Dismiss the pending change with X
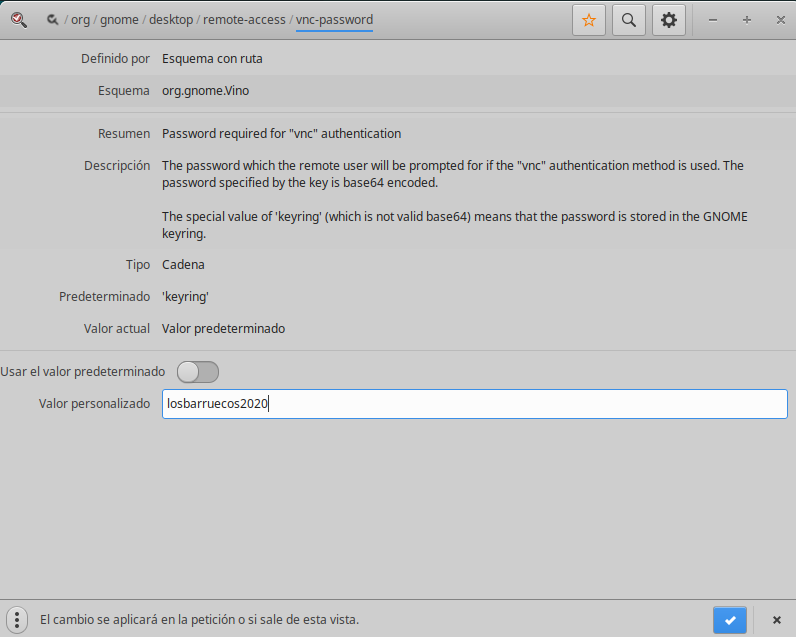The image size is (796, 637). point(777,620)
